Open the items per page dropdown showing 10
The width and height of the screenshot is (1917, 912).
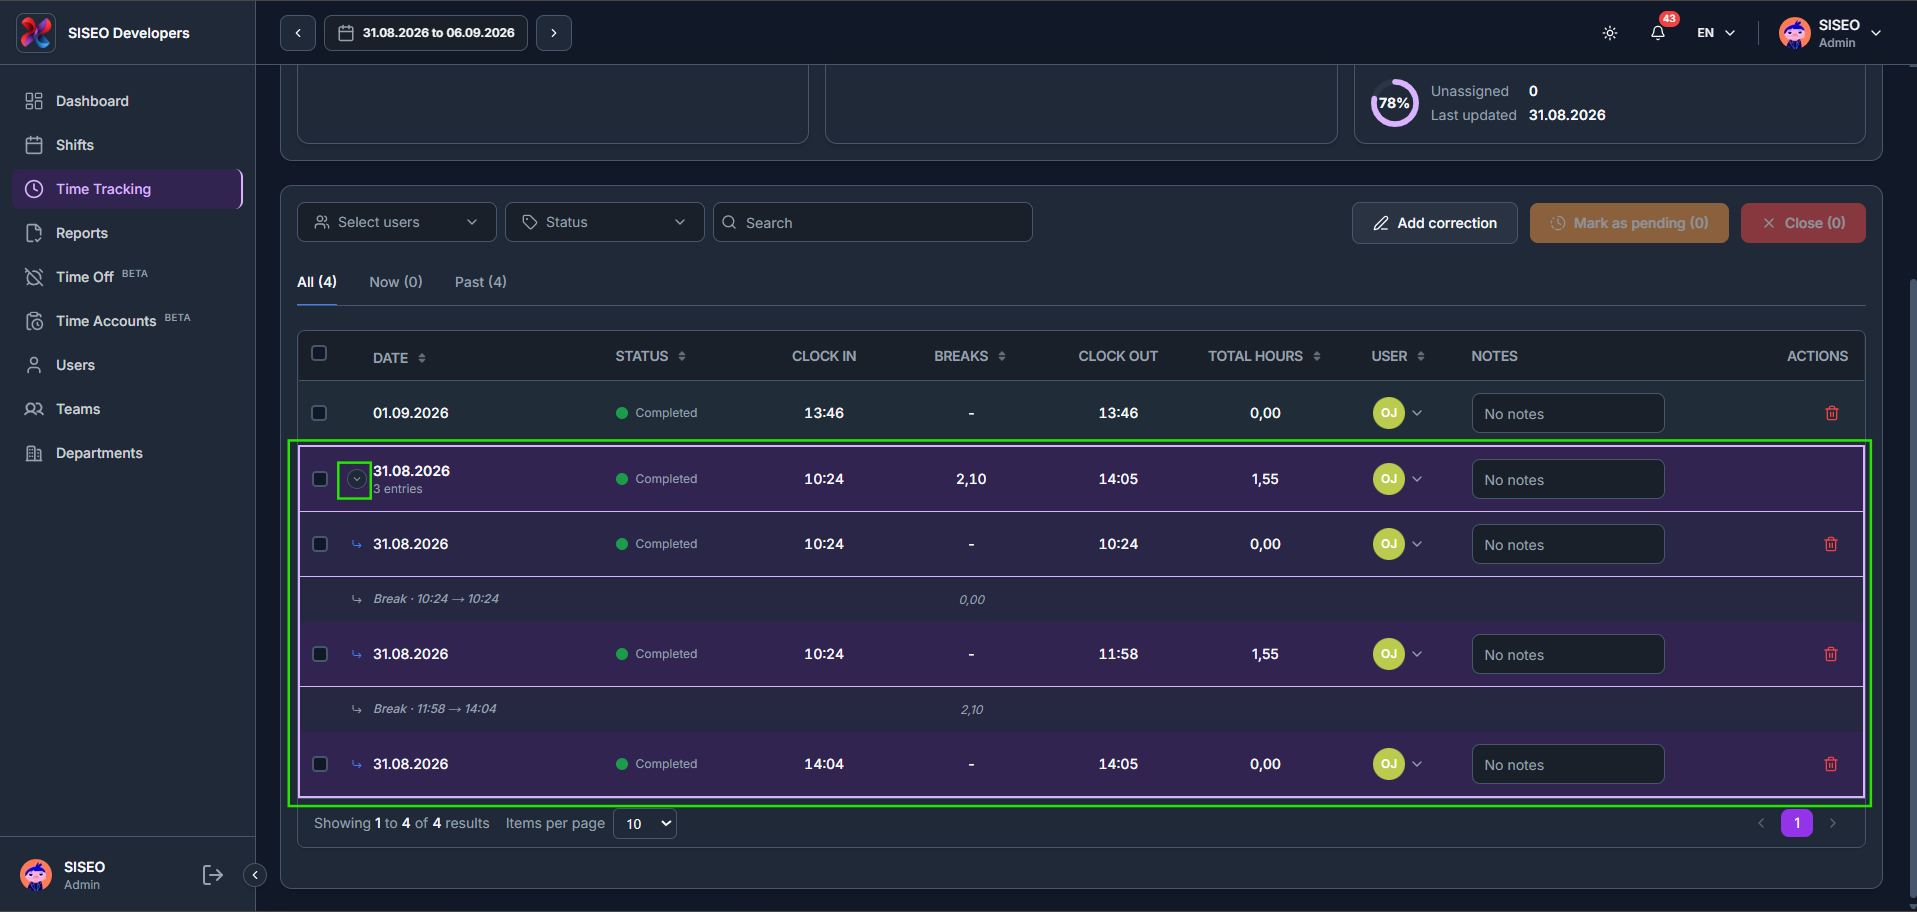(645, 824)
